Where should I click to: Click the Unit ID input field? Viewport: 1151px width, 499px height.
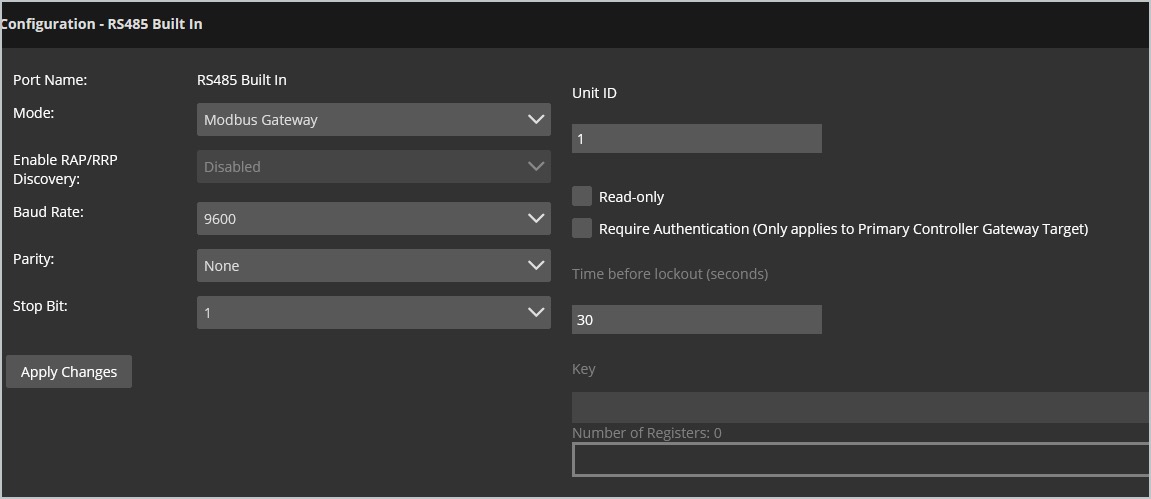coord(696,139)
